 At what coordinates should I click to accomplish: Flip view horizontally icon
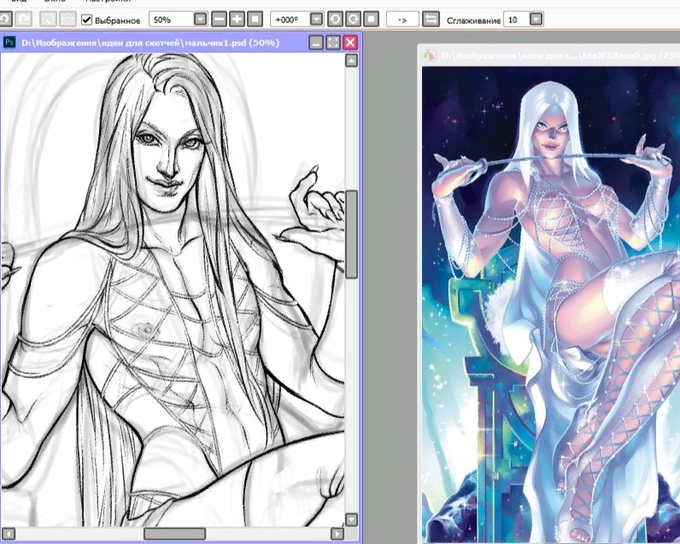(431, 20)
